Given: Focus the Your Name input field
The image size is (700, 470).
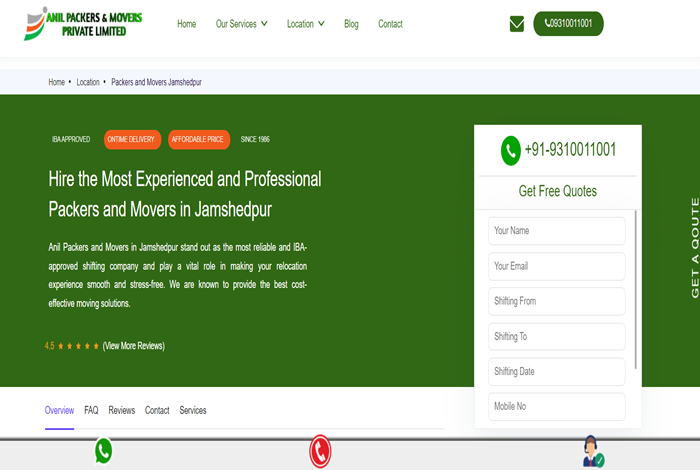Looking at the screenshot, I should (557, 231).
